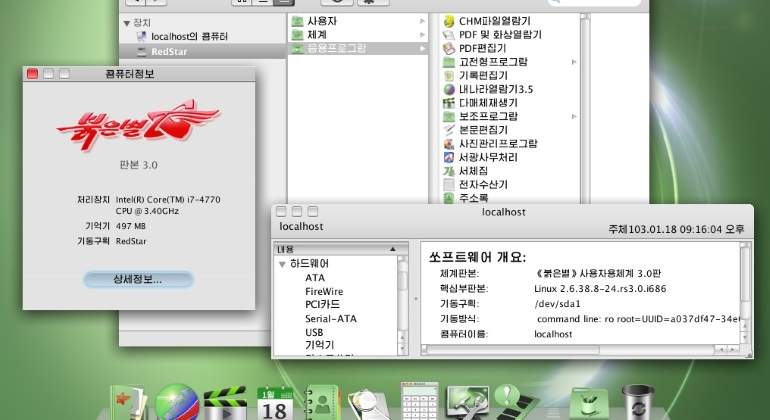Click the 쏘프트웨어 개요: heading

[x=477, y=257]
